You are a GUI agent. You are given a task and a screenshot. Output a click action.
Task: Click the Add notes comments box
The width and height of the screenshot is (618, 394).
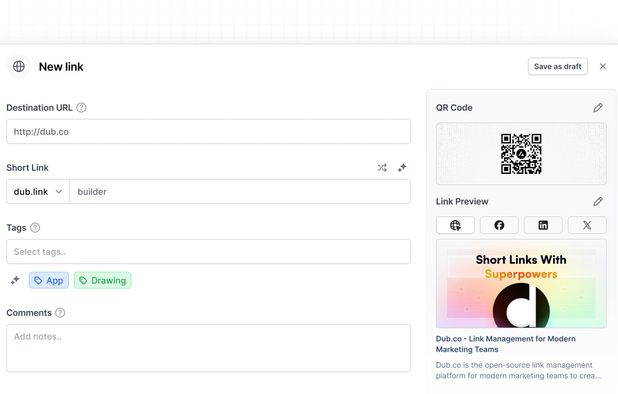(x=208, y=348)
